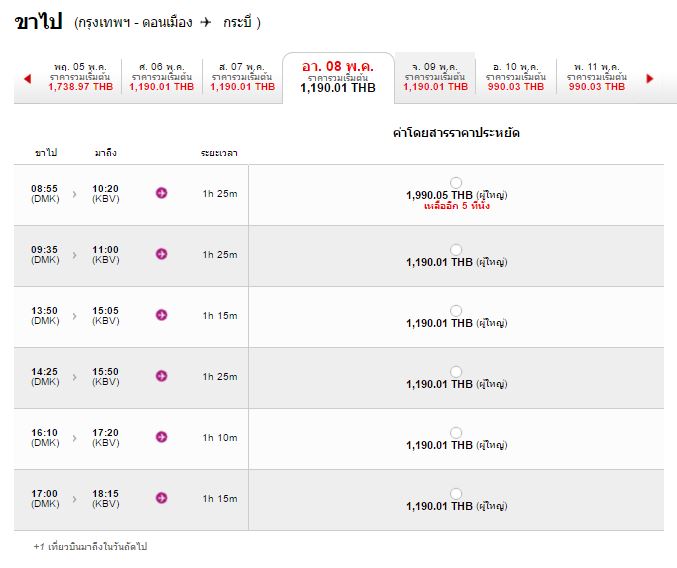Open flight details icon for the 08:55 flight
This screenshot has height=568, width=677.
[x=161, y=193]
